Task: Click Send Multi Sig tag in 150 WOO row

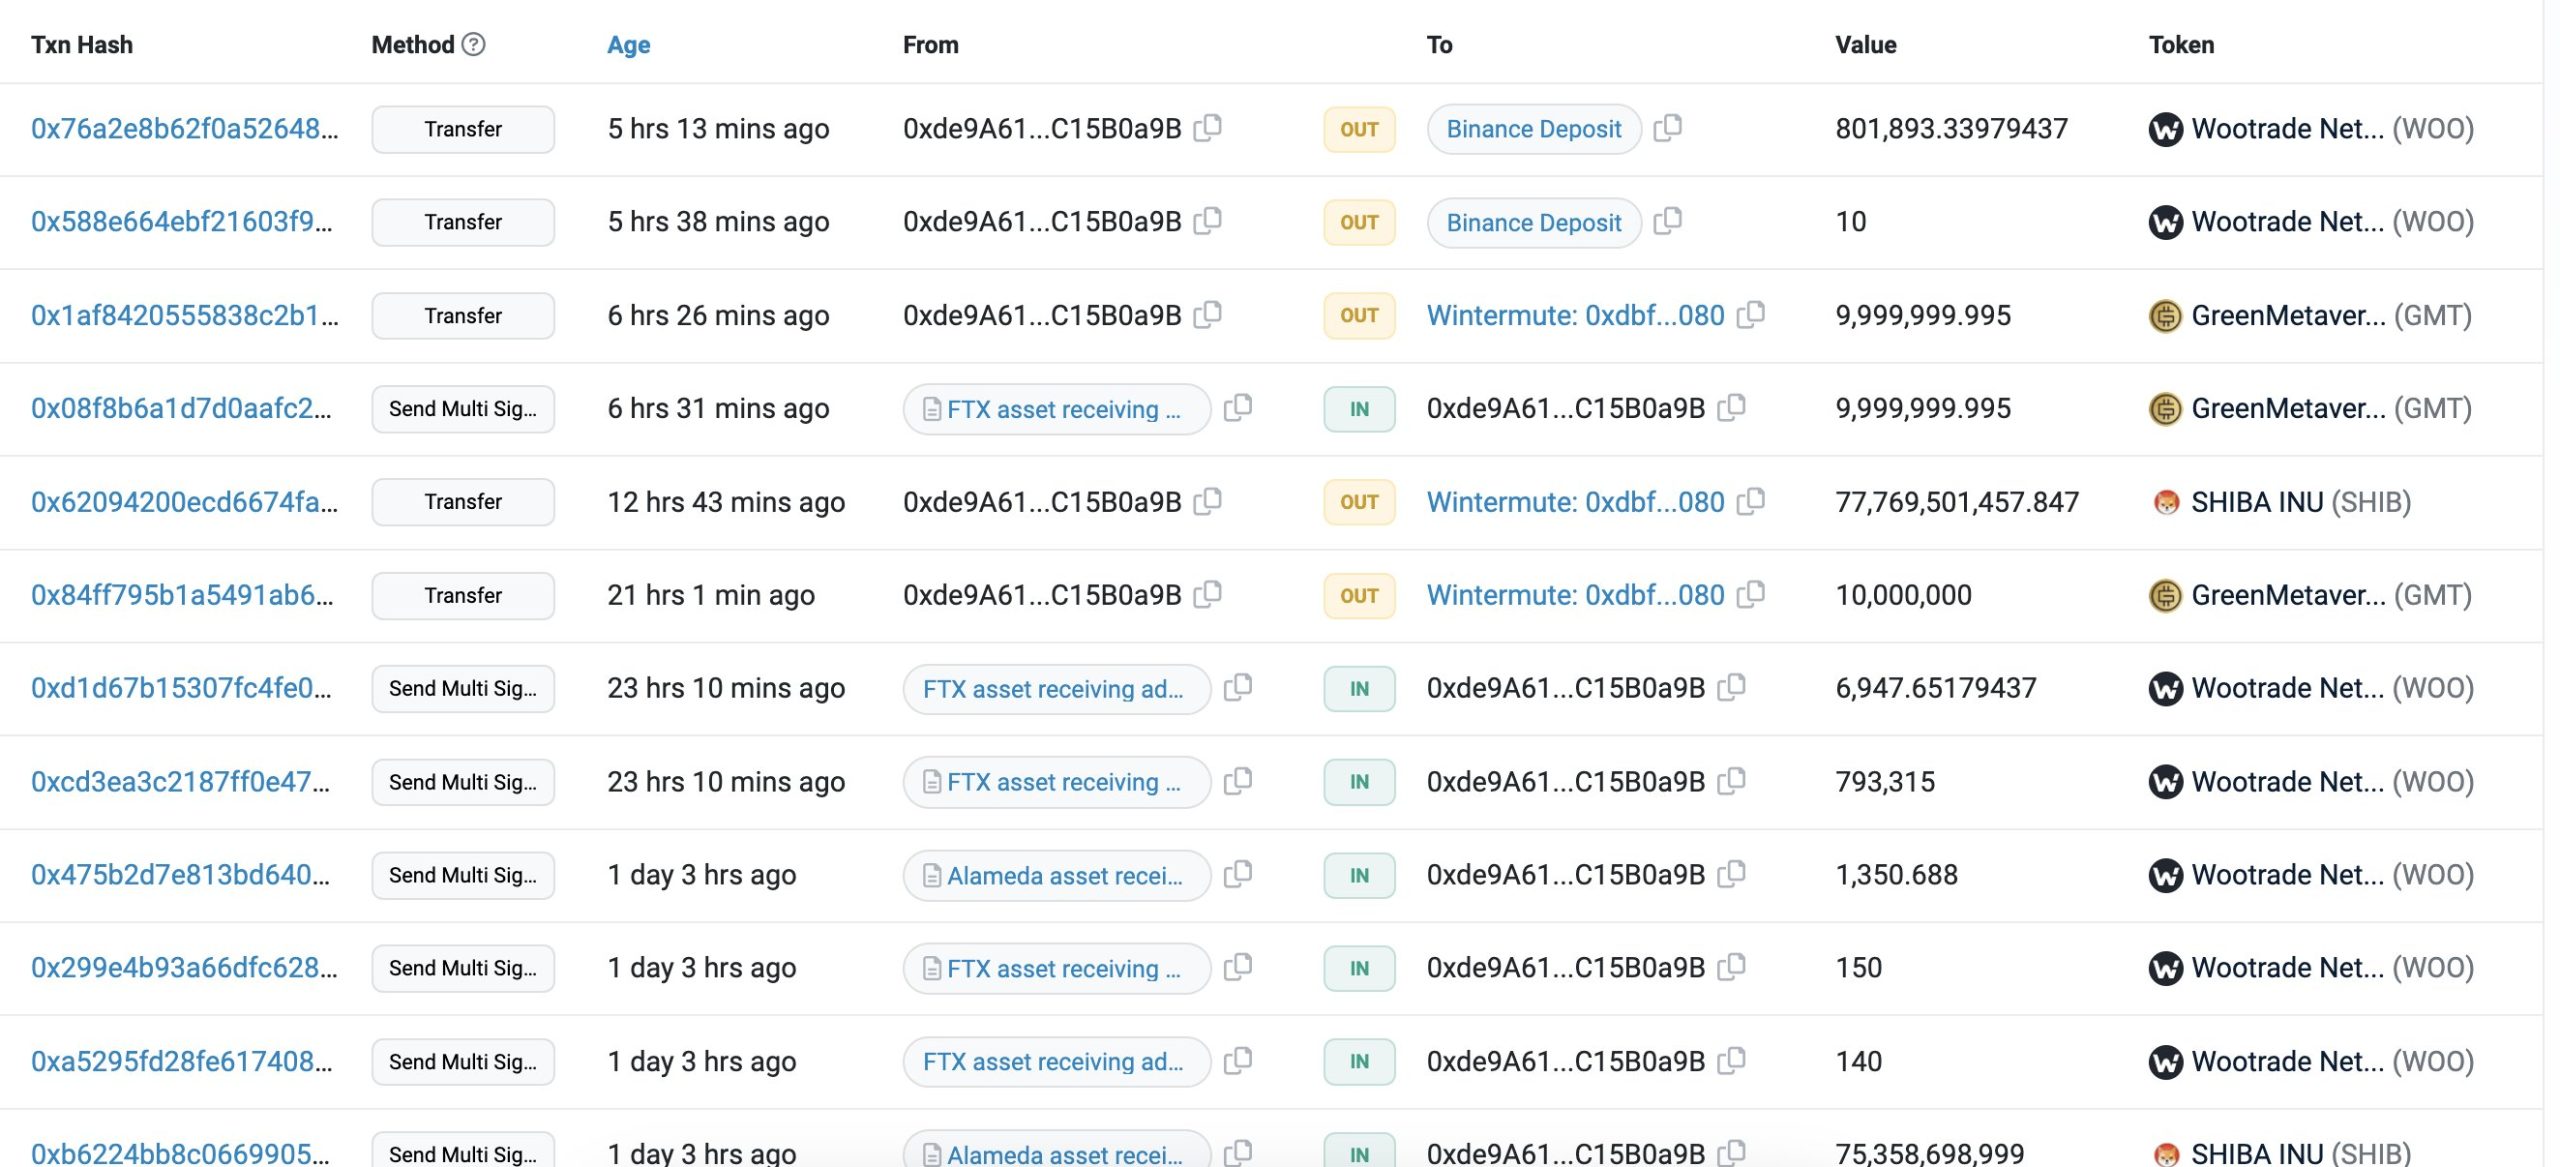Action: (463, 968)
